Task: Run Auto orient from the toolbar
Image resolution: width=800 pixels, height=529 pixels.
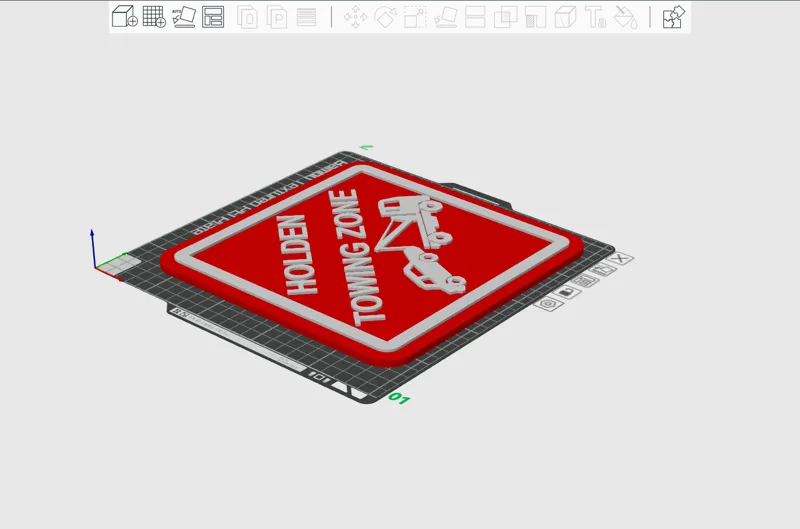Action: (x=184, y=16)
